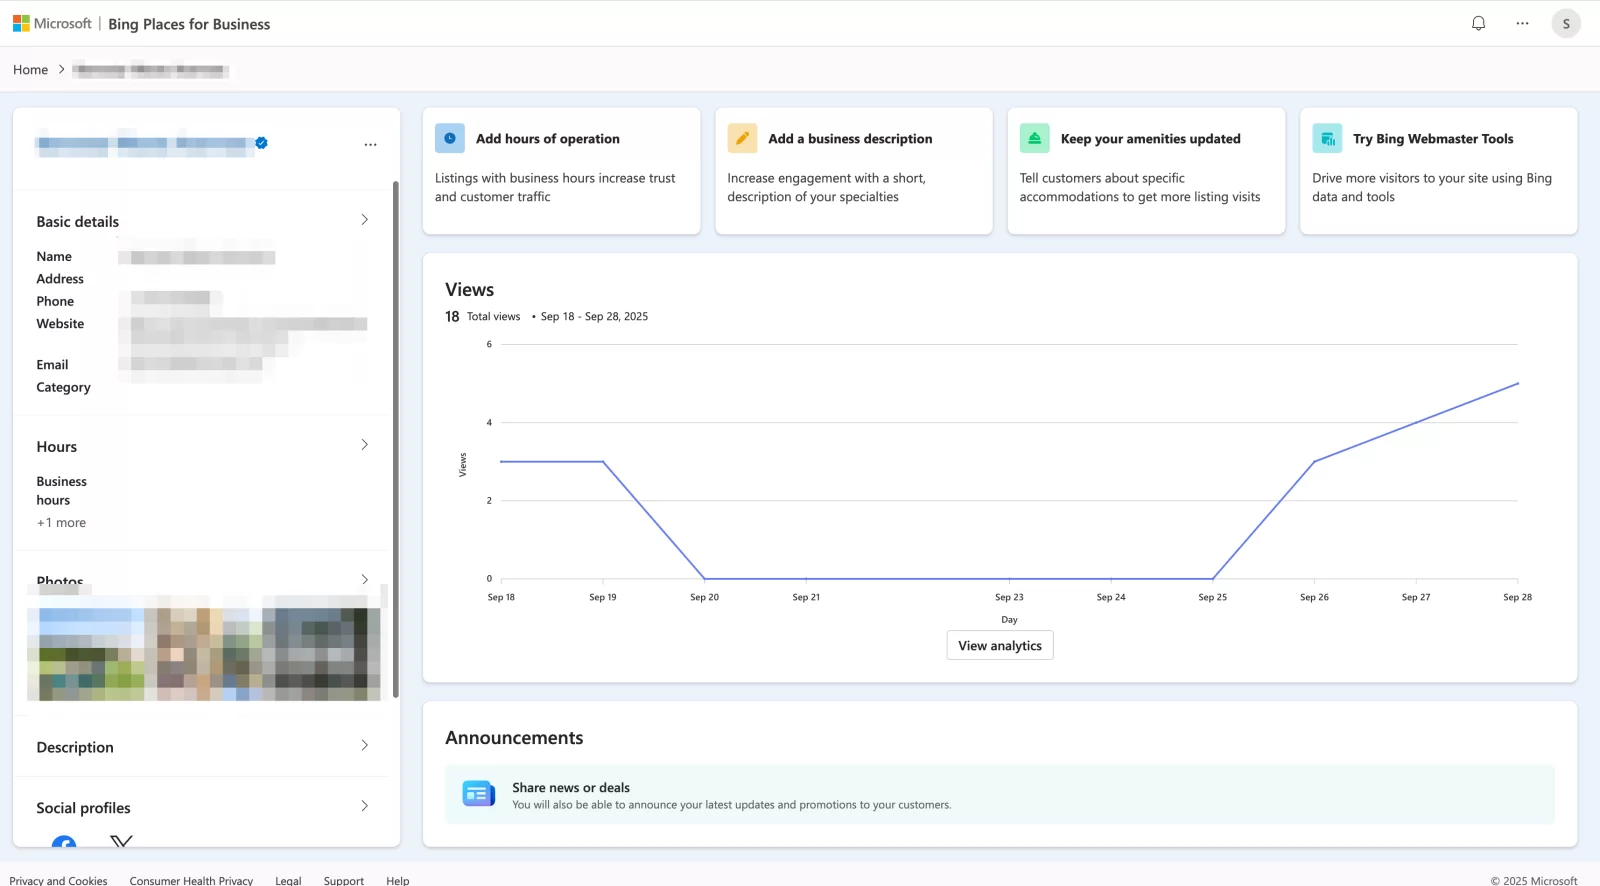The image size is (1600, 886).
Task: Click the left panel vertical scrollbar
Action: tap(395, 440)
